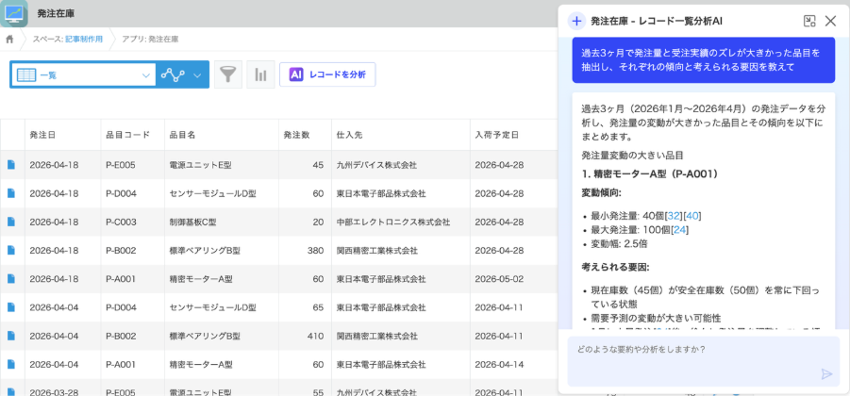Open record icon for P-D004 2026-04-18 row
Image resolution: width=850 pixels, height=396 pixels.
point(11,193)
